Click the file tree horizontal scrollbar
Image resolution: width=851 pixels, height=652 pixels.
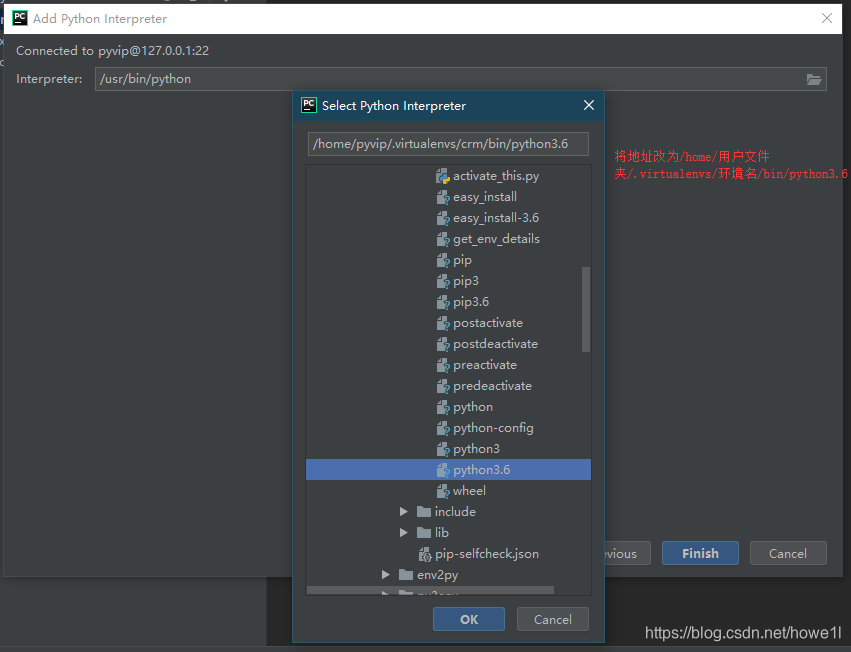[430, 590]
